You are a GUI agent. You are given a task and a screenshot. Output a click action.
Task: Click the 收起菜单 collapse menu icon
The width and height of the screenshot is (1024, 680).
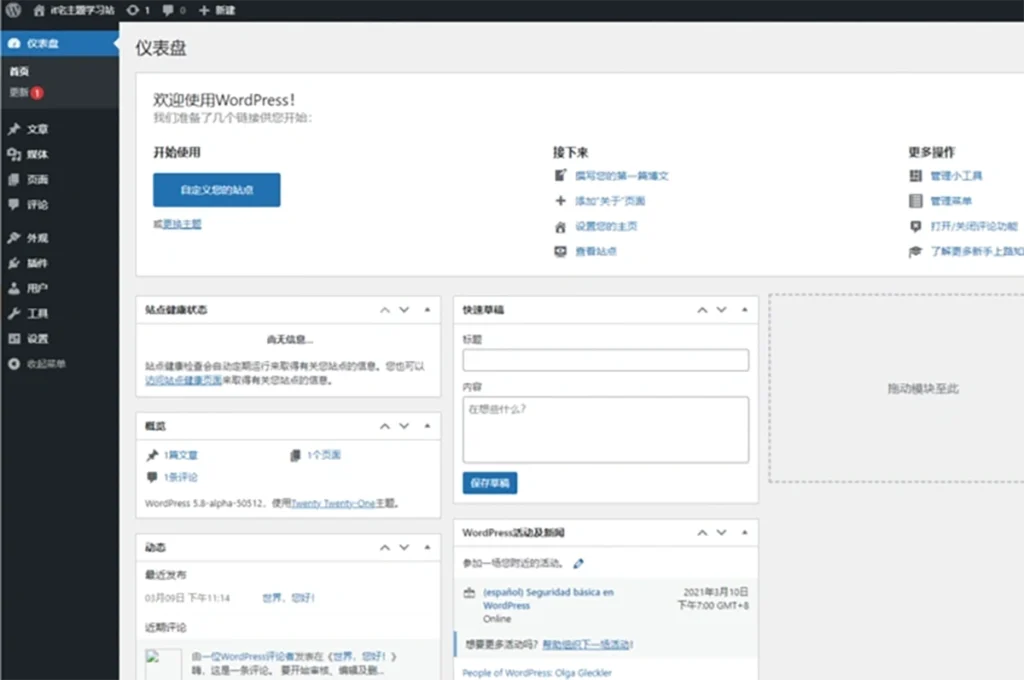click(x=14, y=364)
